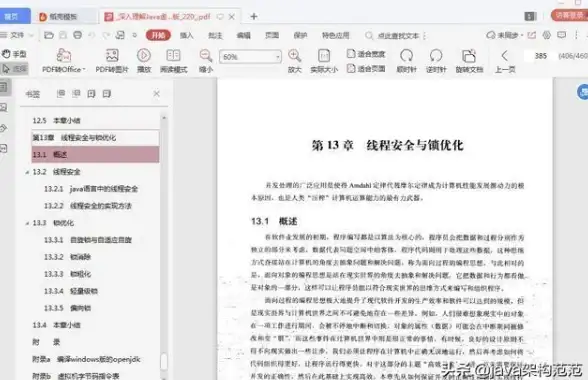Viewport: 588px width, 380px height.
Task: Switch to the 保护 ribbon tab
Action: (300, 35)
